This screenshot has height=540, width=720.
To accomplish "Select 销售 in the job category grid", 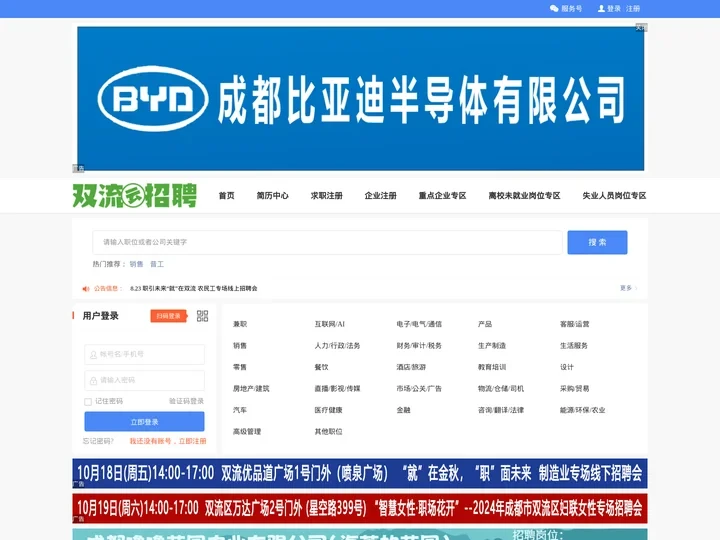I will pos(240,345).
